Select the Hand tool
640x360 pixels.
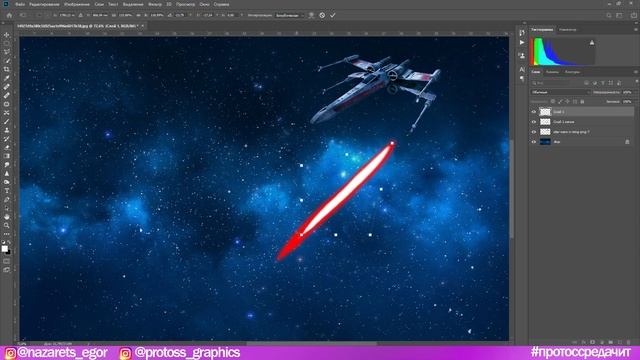coord(7,216)
